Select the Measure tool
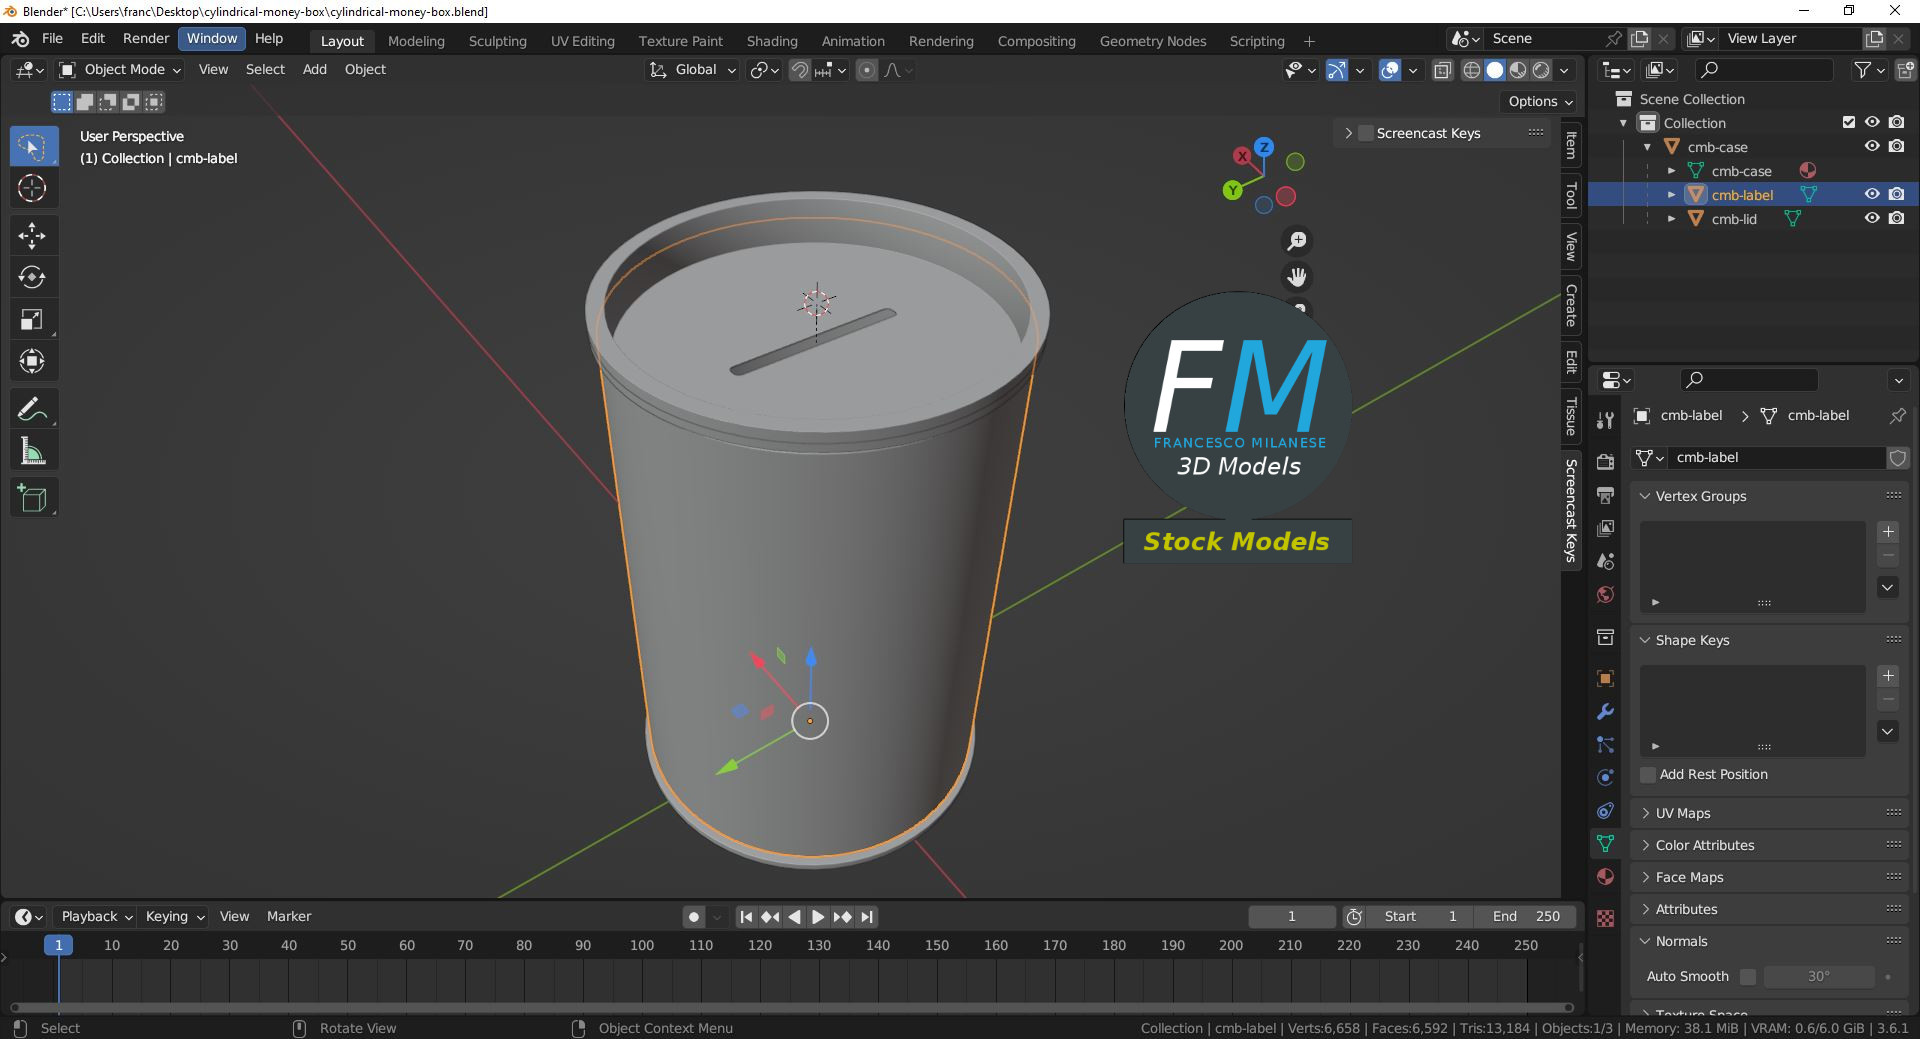1920x1039 pixels. coord(32,452)
